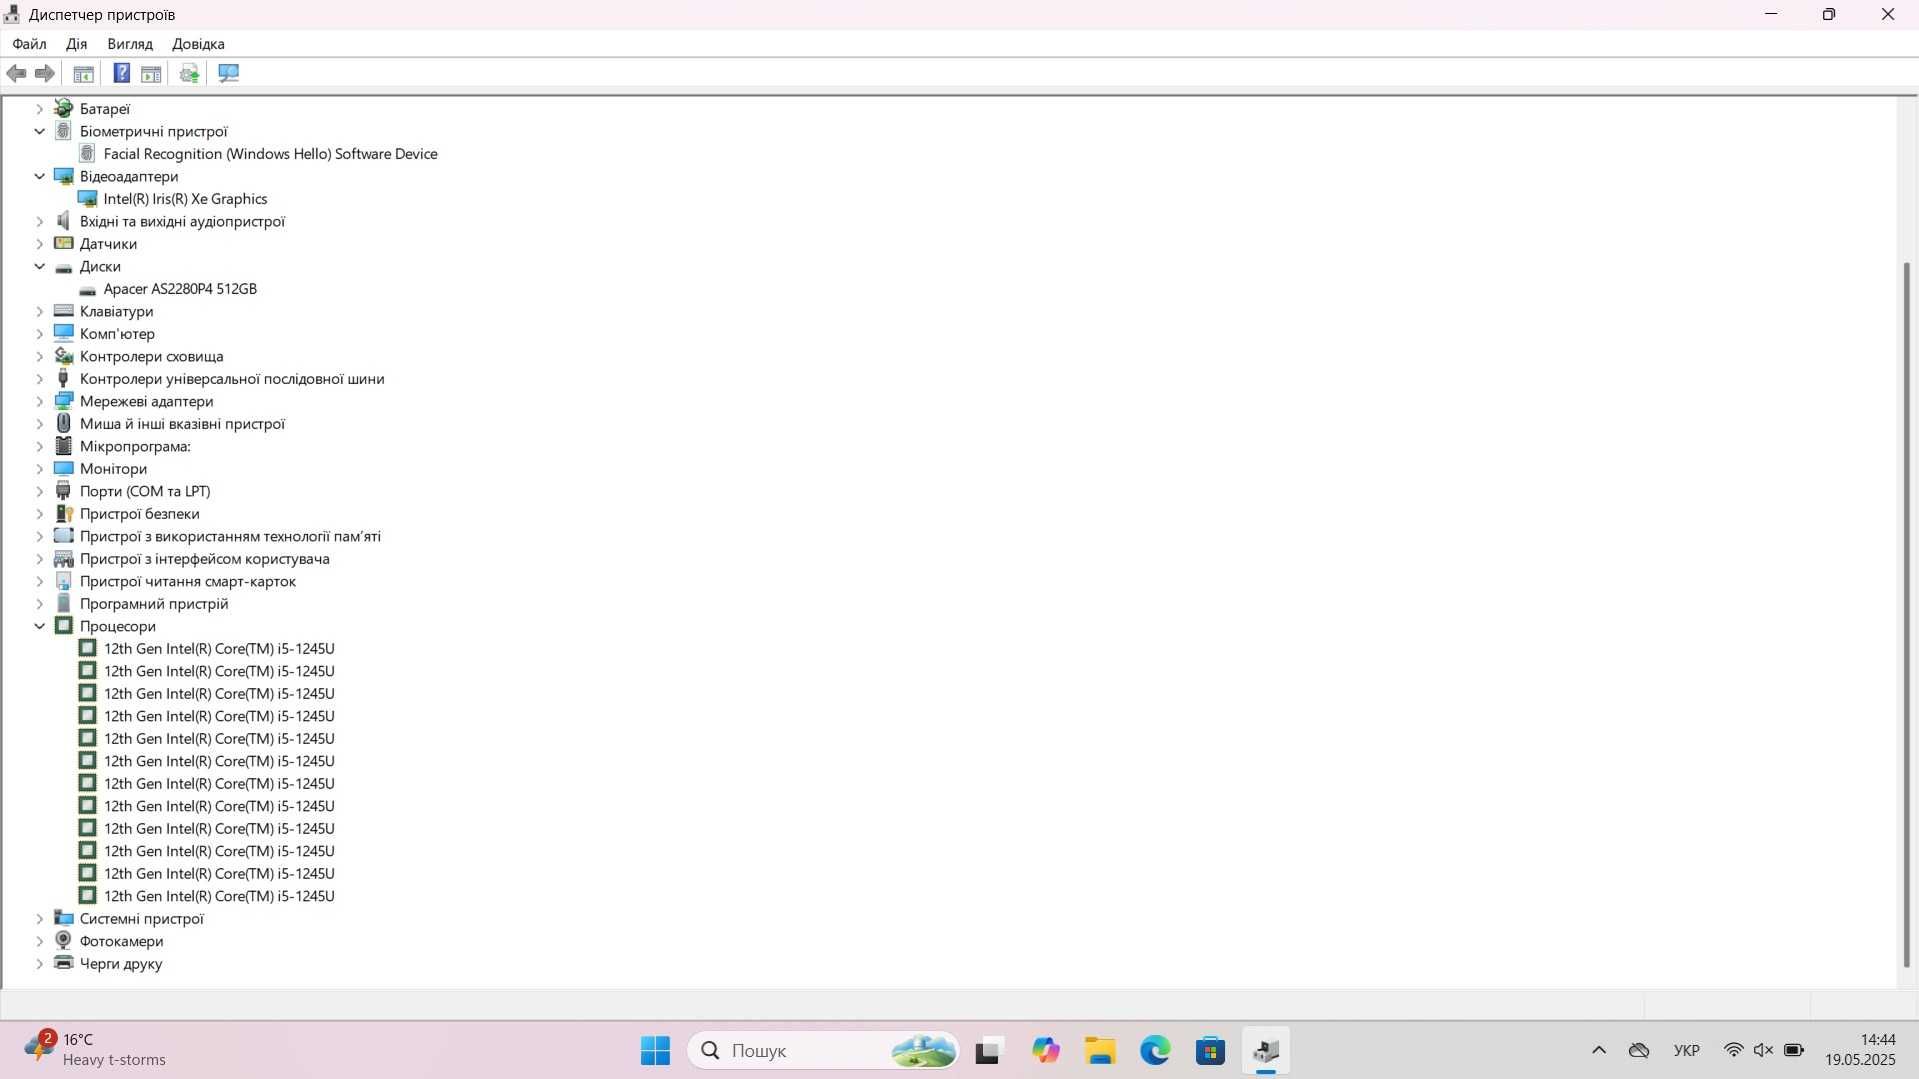Expand the Батареї category
Viewport: 1919px width, 1079px height.
(40, 108)
